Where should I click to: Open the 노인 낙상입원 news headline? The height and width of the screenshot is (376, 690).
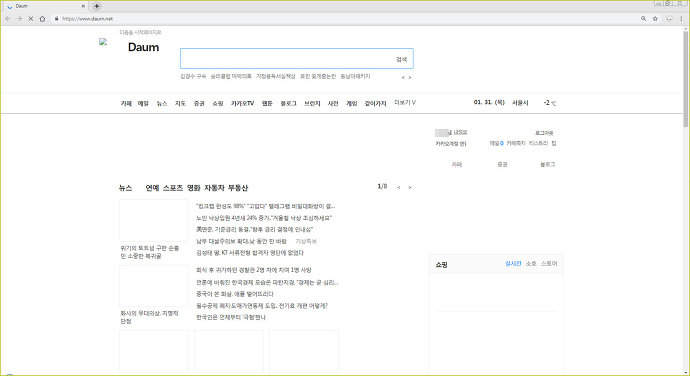point(264,218)
